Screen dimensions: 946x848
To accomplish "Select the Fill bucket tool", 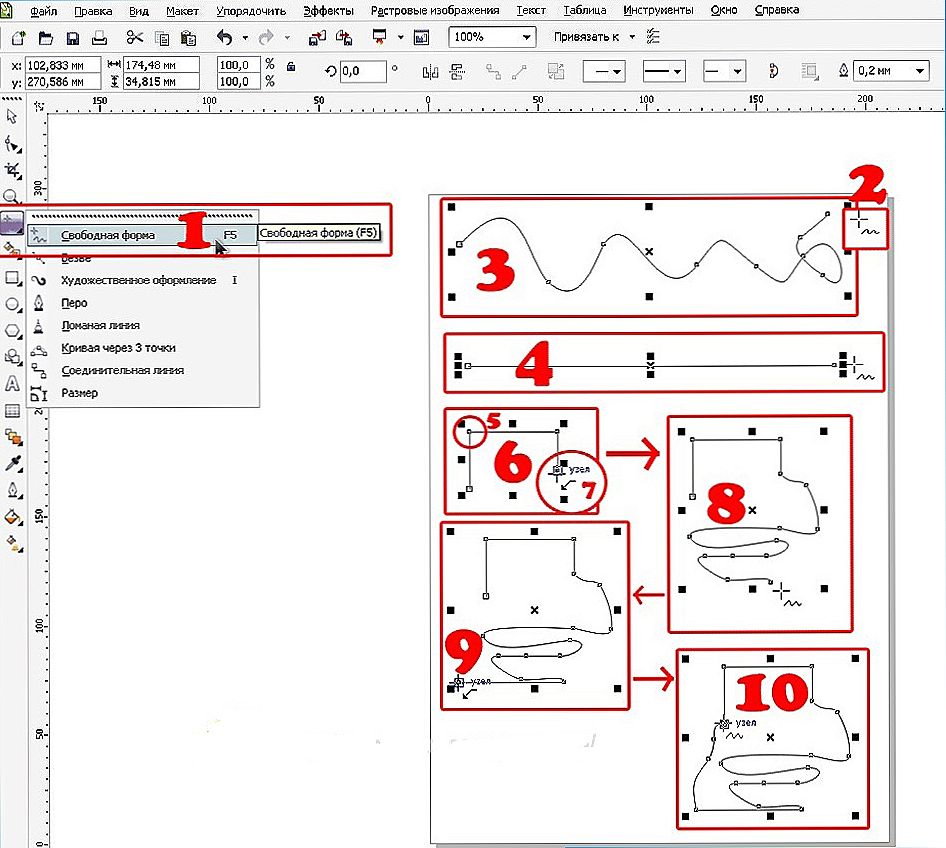I will pos(13,517).
